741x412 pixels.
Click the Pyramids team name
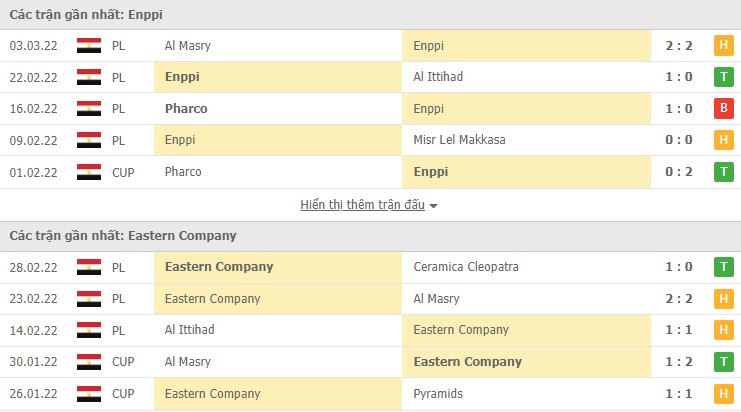437,394
